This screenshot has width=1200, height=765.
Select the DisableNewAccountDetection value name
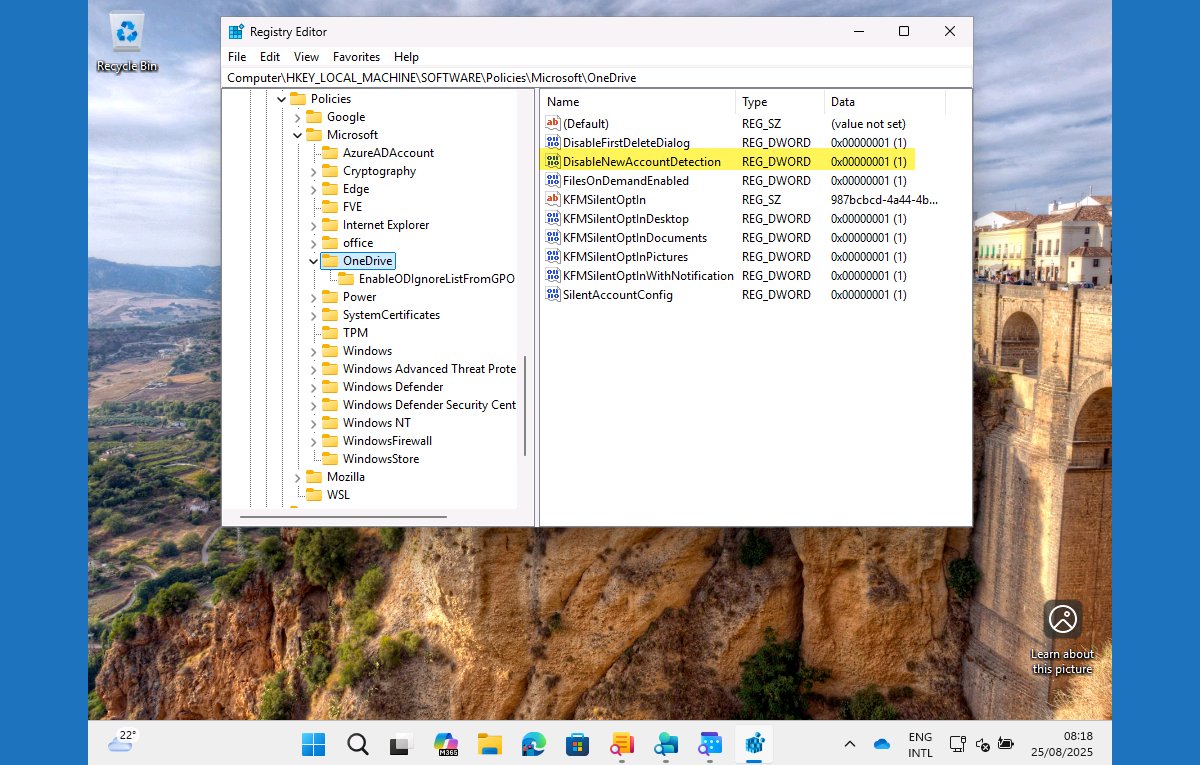coord(642,162)
